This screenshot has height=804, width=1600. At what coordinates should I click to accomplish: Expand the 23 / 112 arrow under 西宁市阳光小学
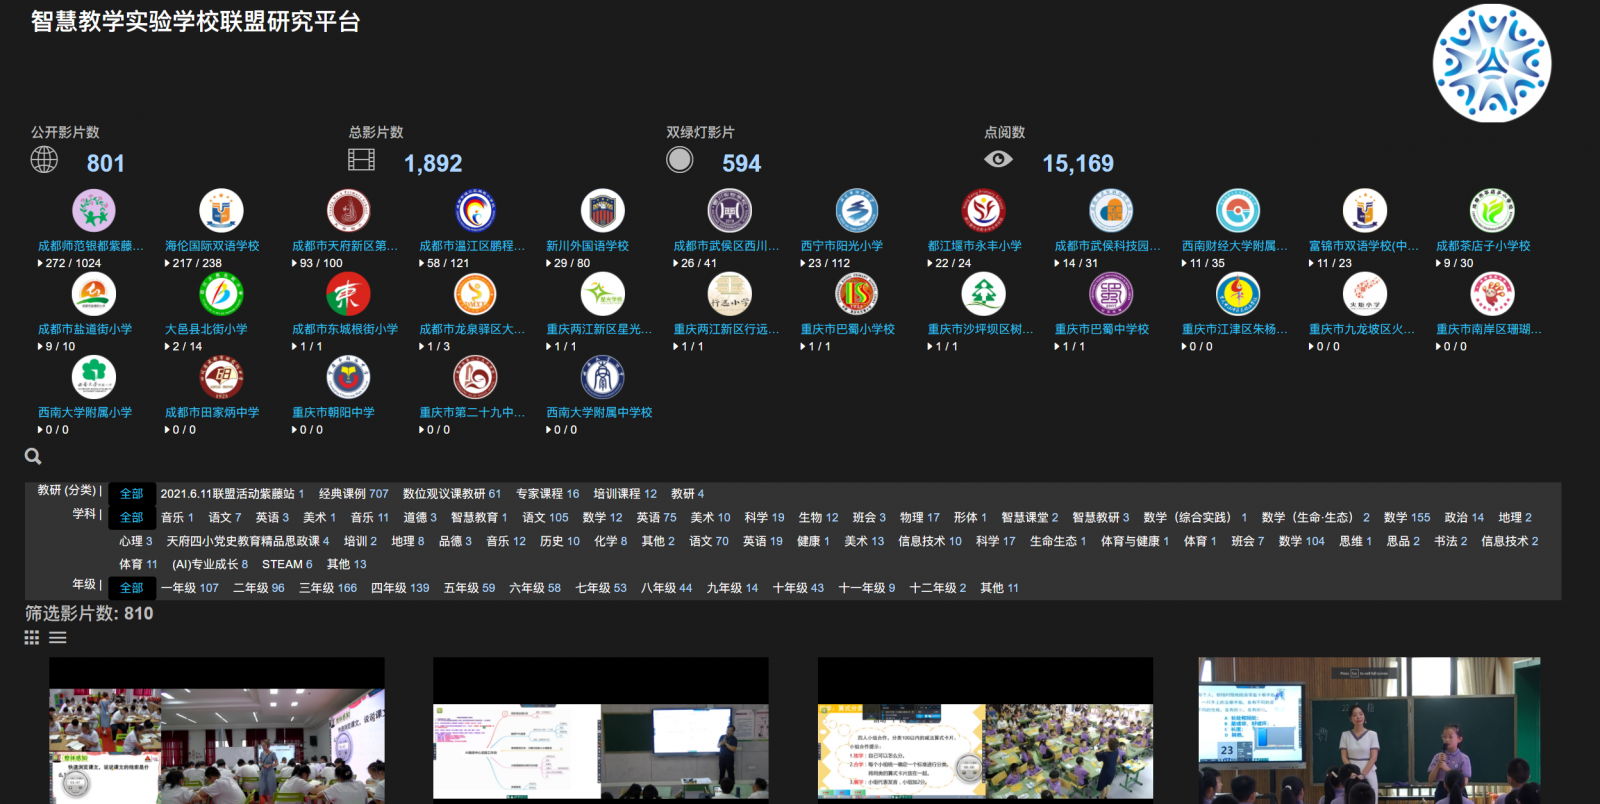pos(803,264)
